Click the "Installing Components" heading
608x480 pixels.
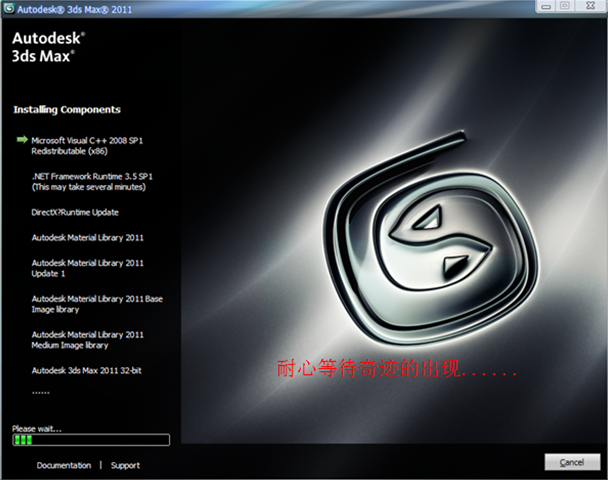tap(67, 110)
